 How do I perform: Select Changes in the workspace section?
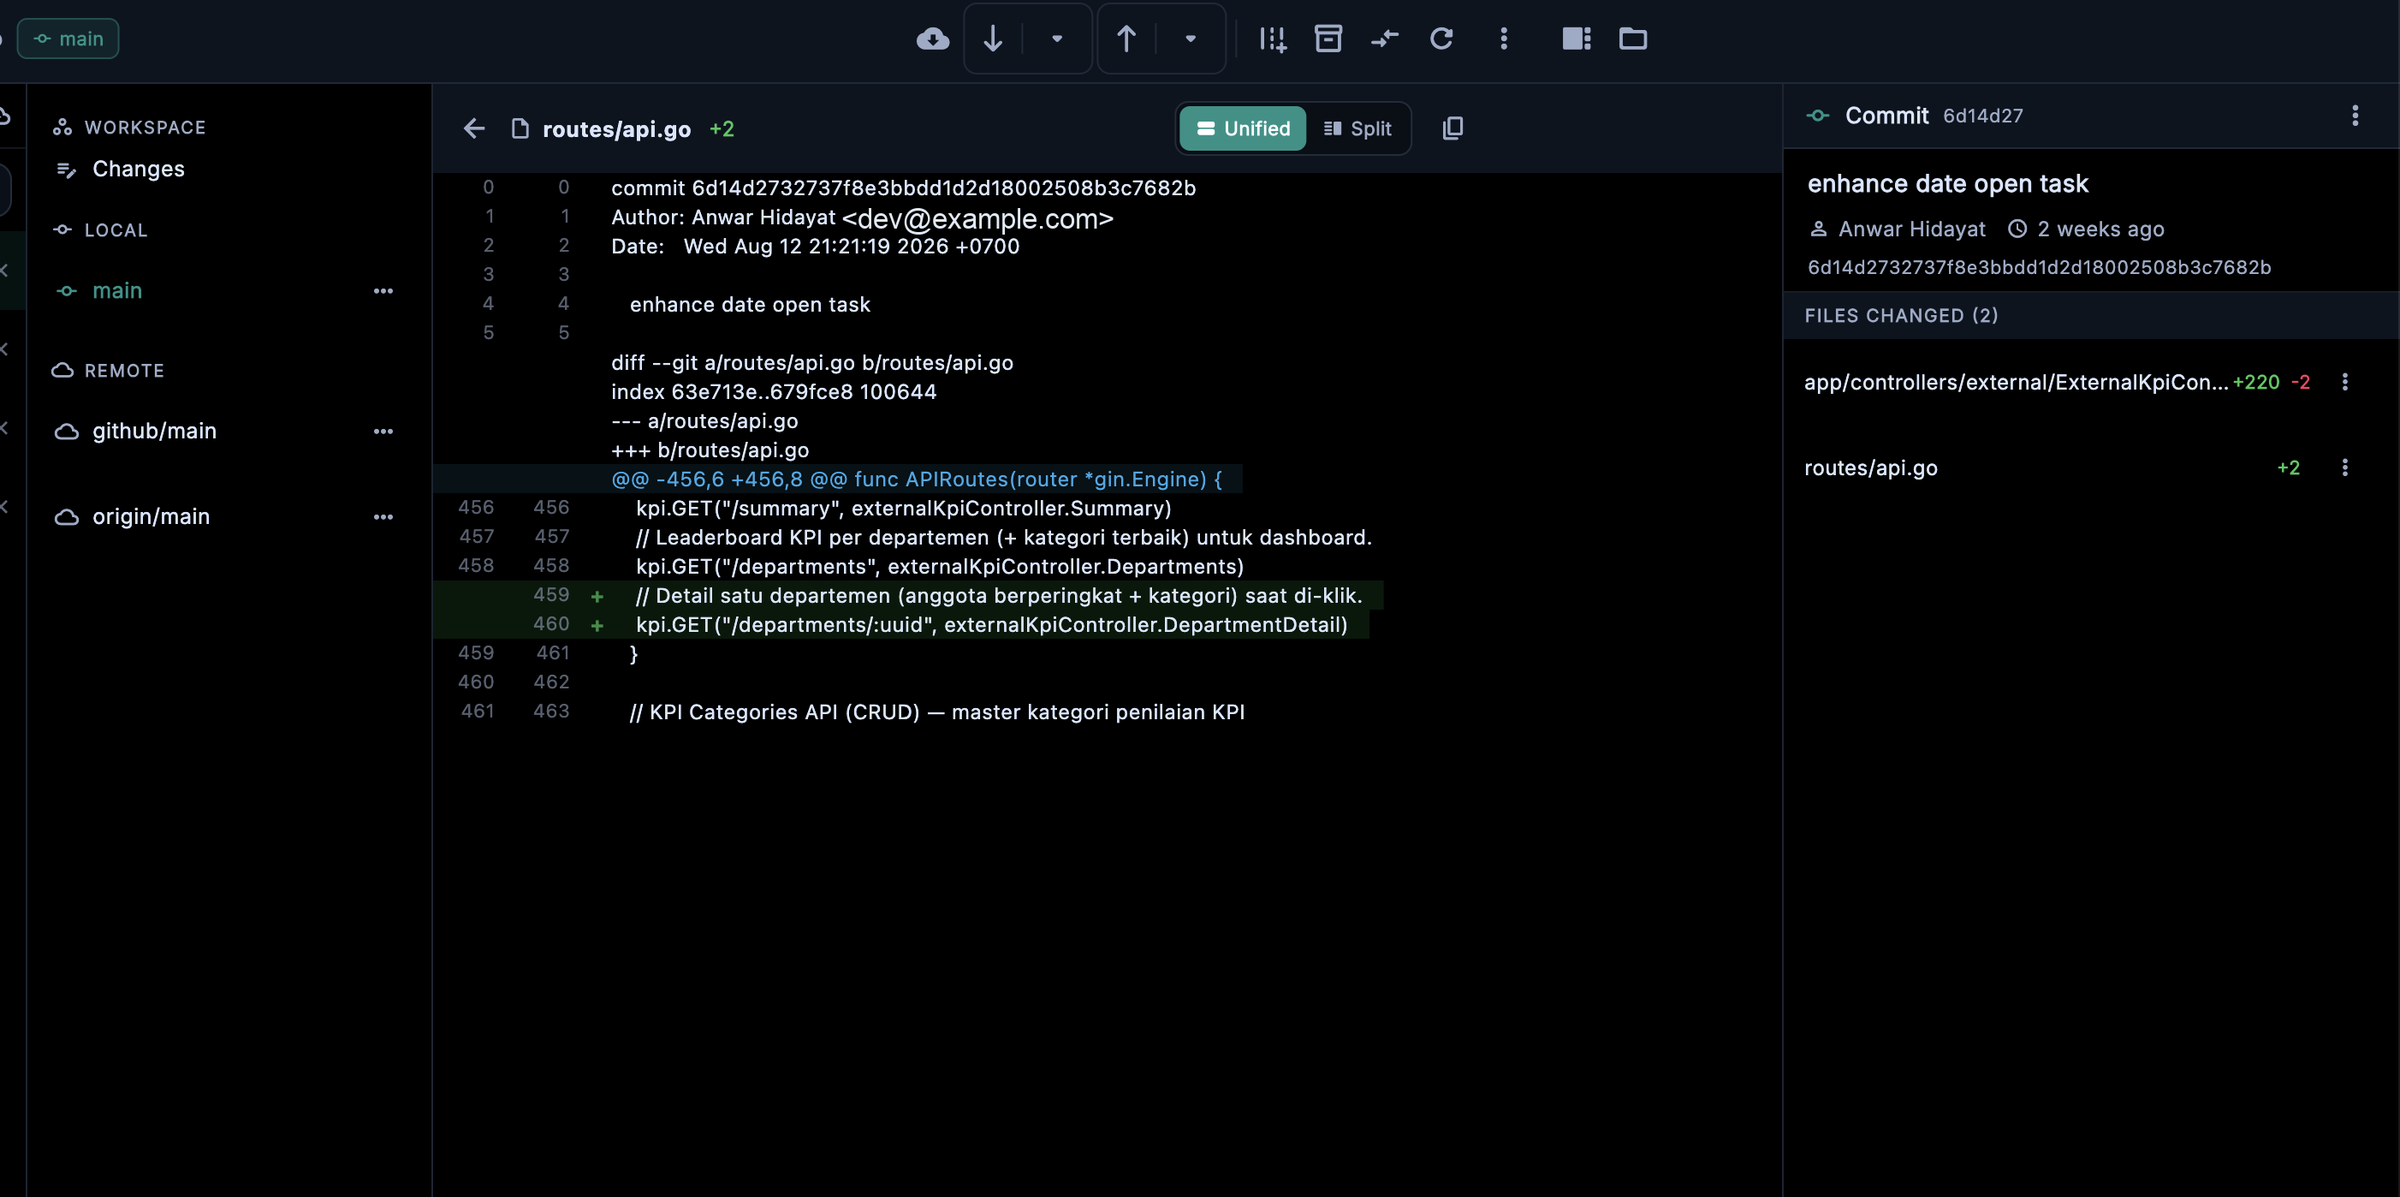138,169
